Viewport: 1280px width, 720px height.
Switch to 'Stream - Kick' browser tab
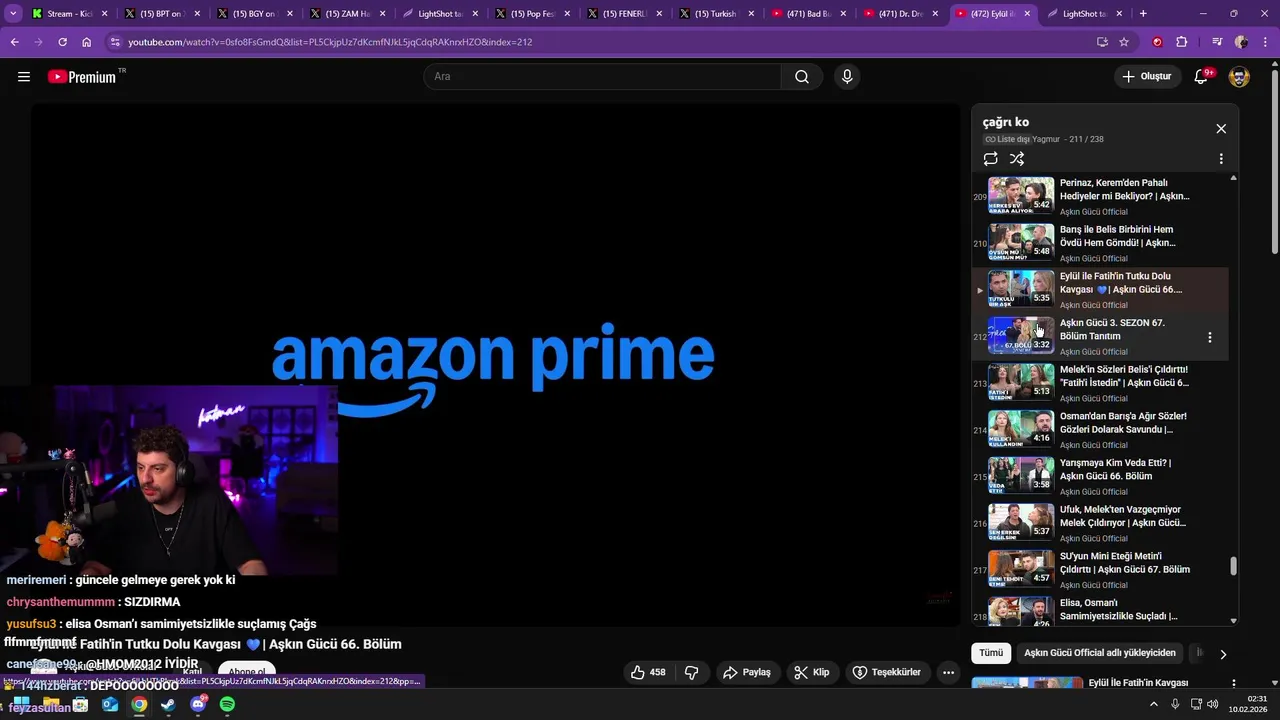click(70, 14)
